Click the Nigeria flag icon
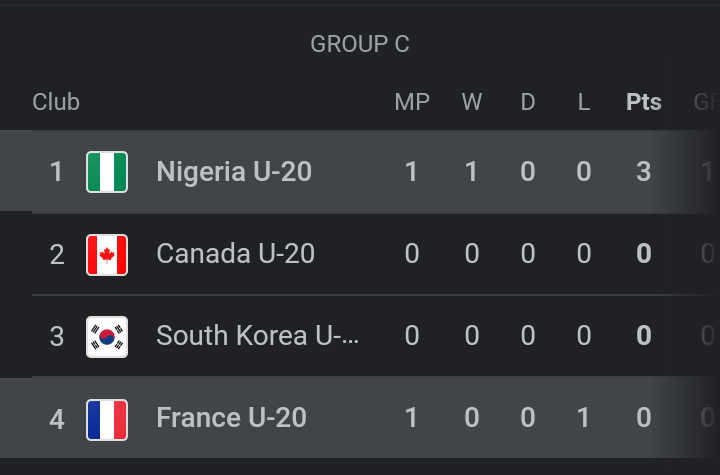This screenshot has height=475, width=720. tap(107, 172)
